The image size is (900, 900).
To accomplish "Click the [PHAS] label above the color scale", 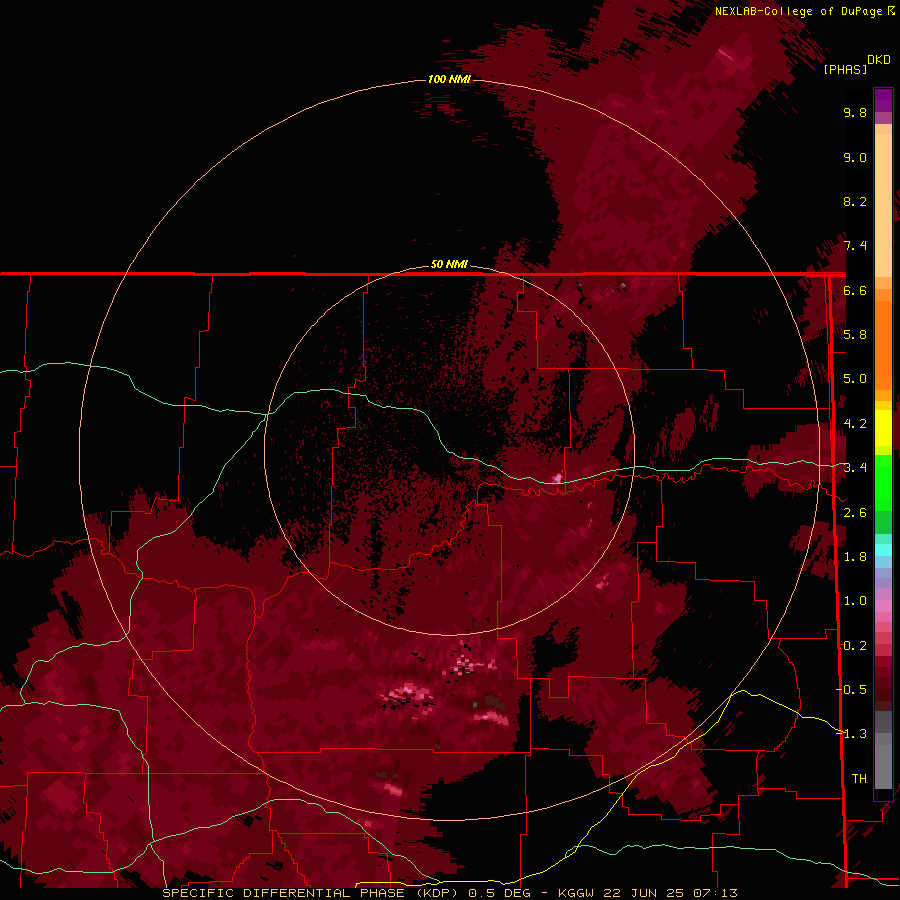I will click(845, 69).
